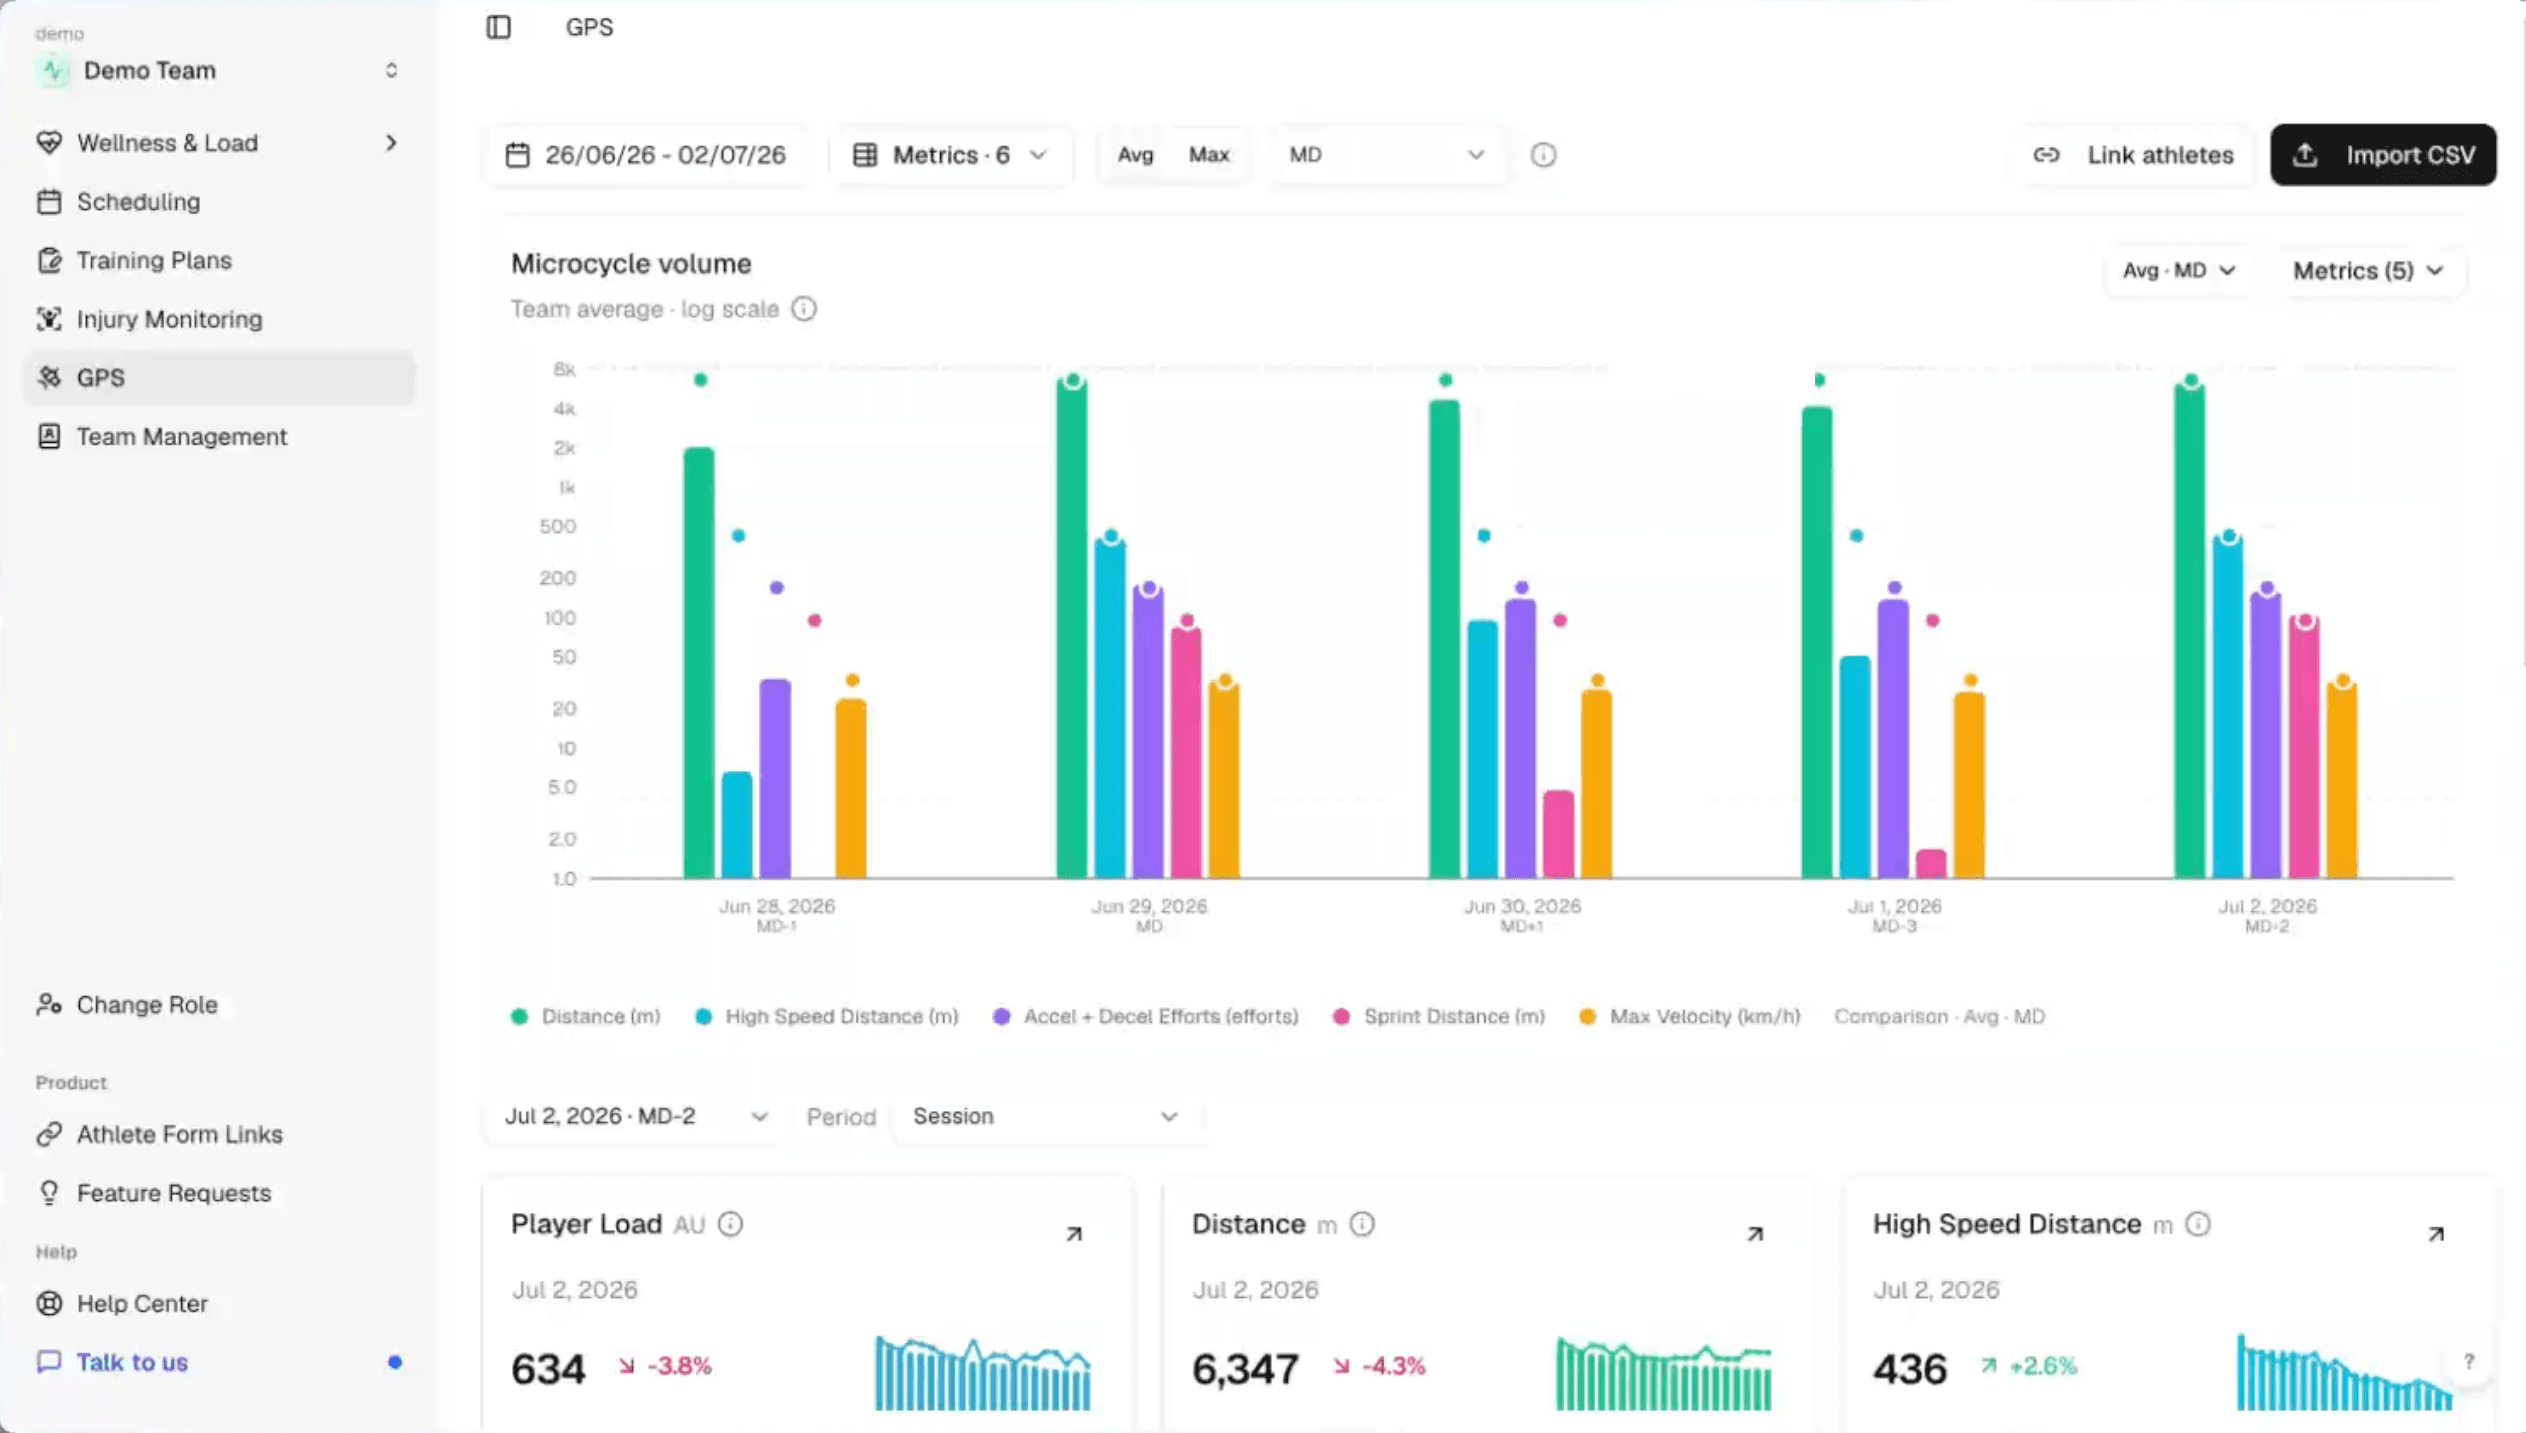Toggle Accel + Decel Efforts legend series
Viewport: 2526px width, 1433px height.
pos(1145,1017)
